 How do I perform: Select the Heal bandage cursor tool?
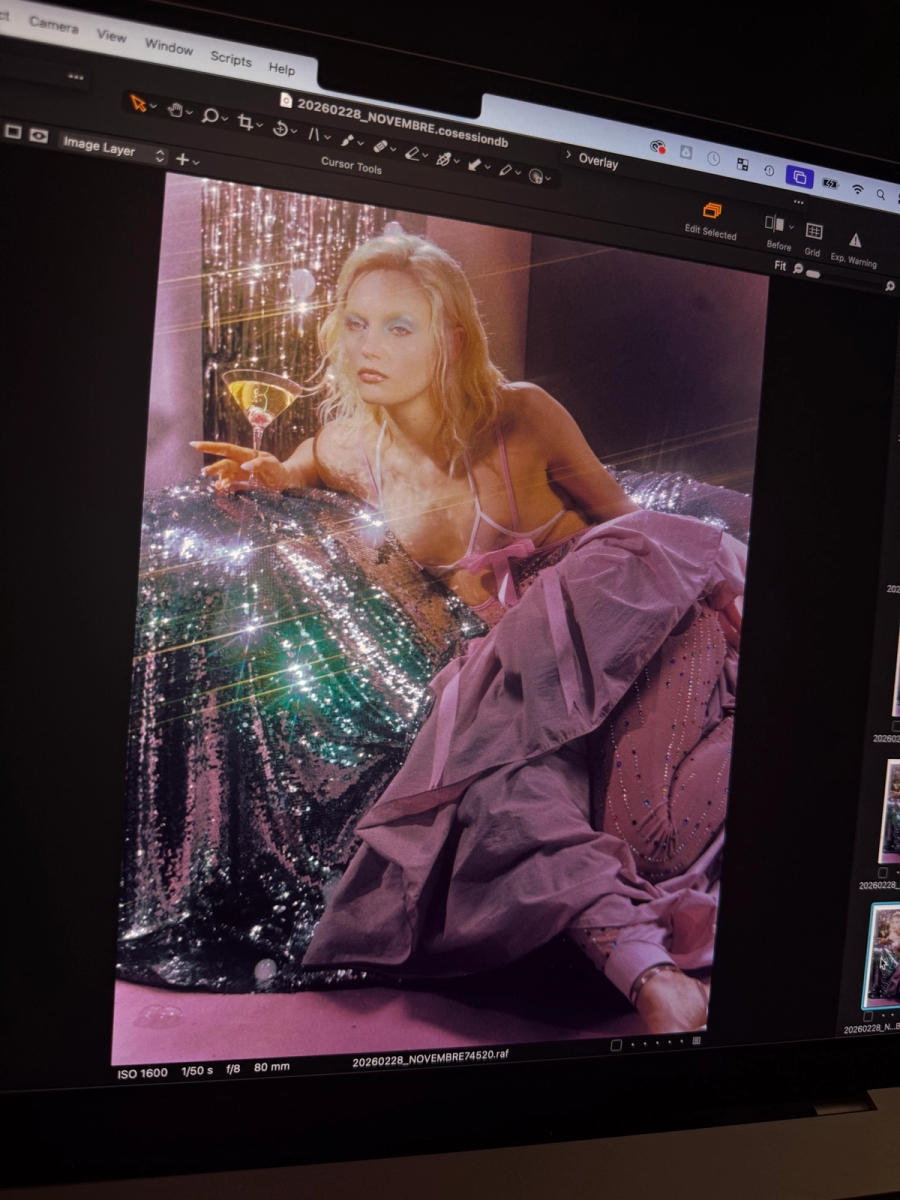point(379,147)
